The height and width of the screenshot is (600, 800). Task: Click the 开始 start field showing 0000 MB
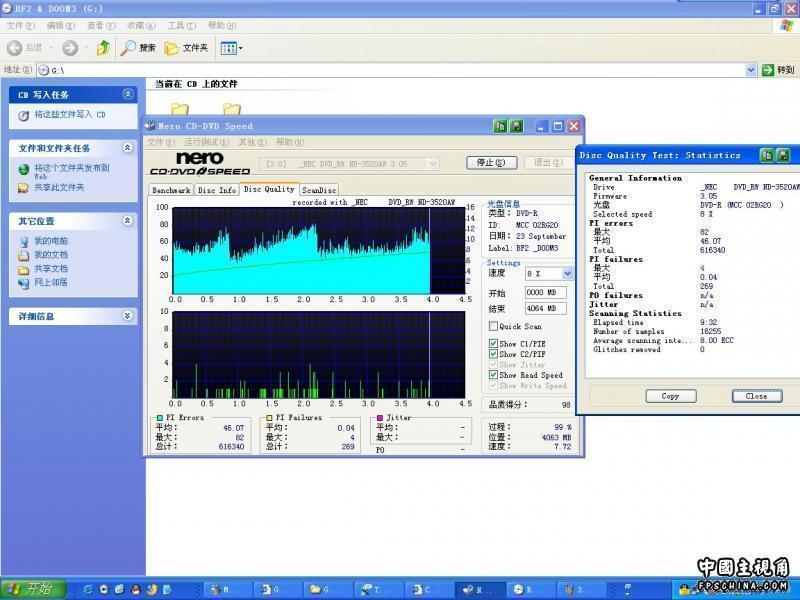(545, 292)
